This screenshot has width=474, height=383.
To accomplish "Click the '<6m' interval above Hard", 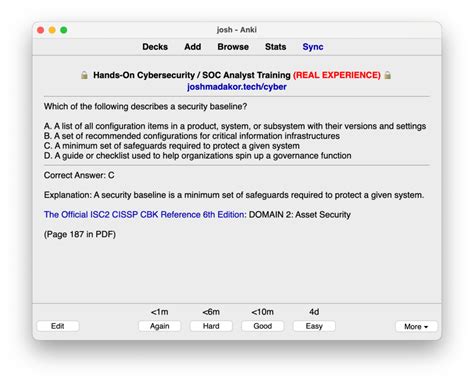I will point(211,312).
